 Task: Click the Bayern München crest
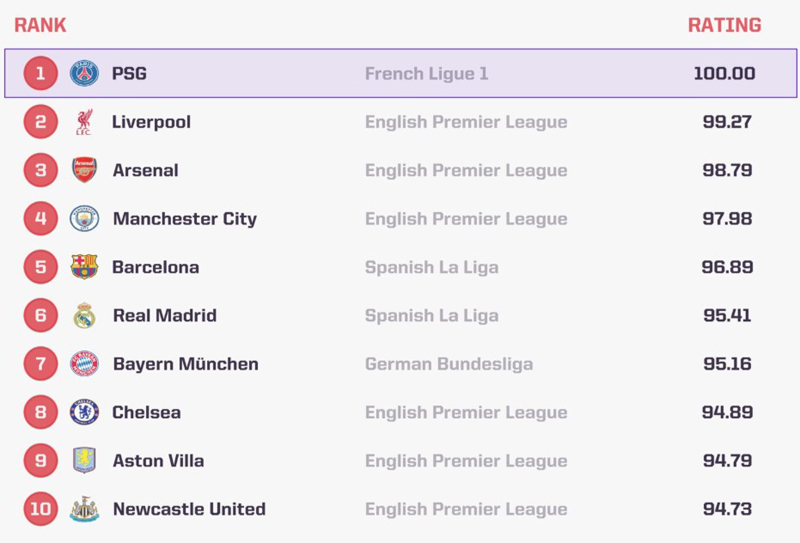[x=84, y=363]
